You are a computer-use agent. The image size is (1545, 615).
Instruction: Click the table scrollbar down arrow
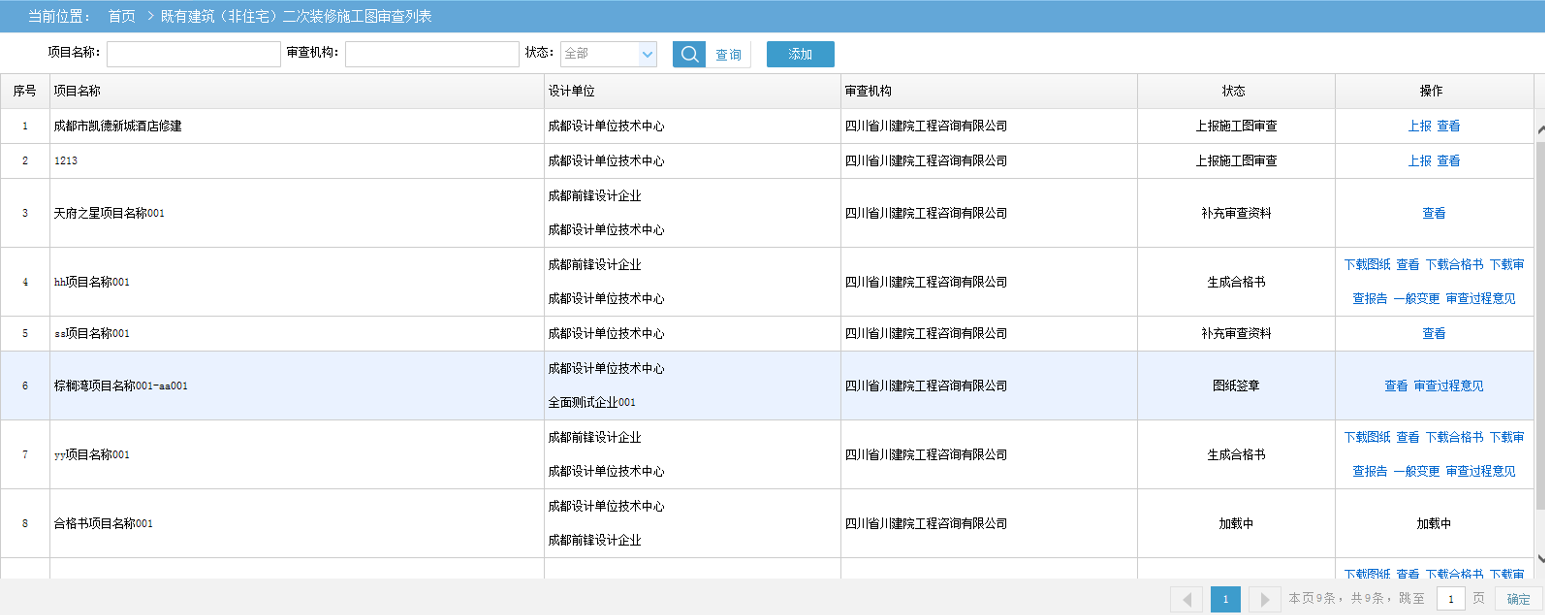tap(1539, 559)
